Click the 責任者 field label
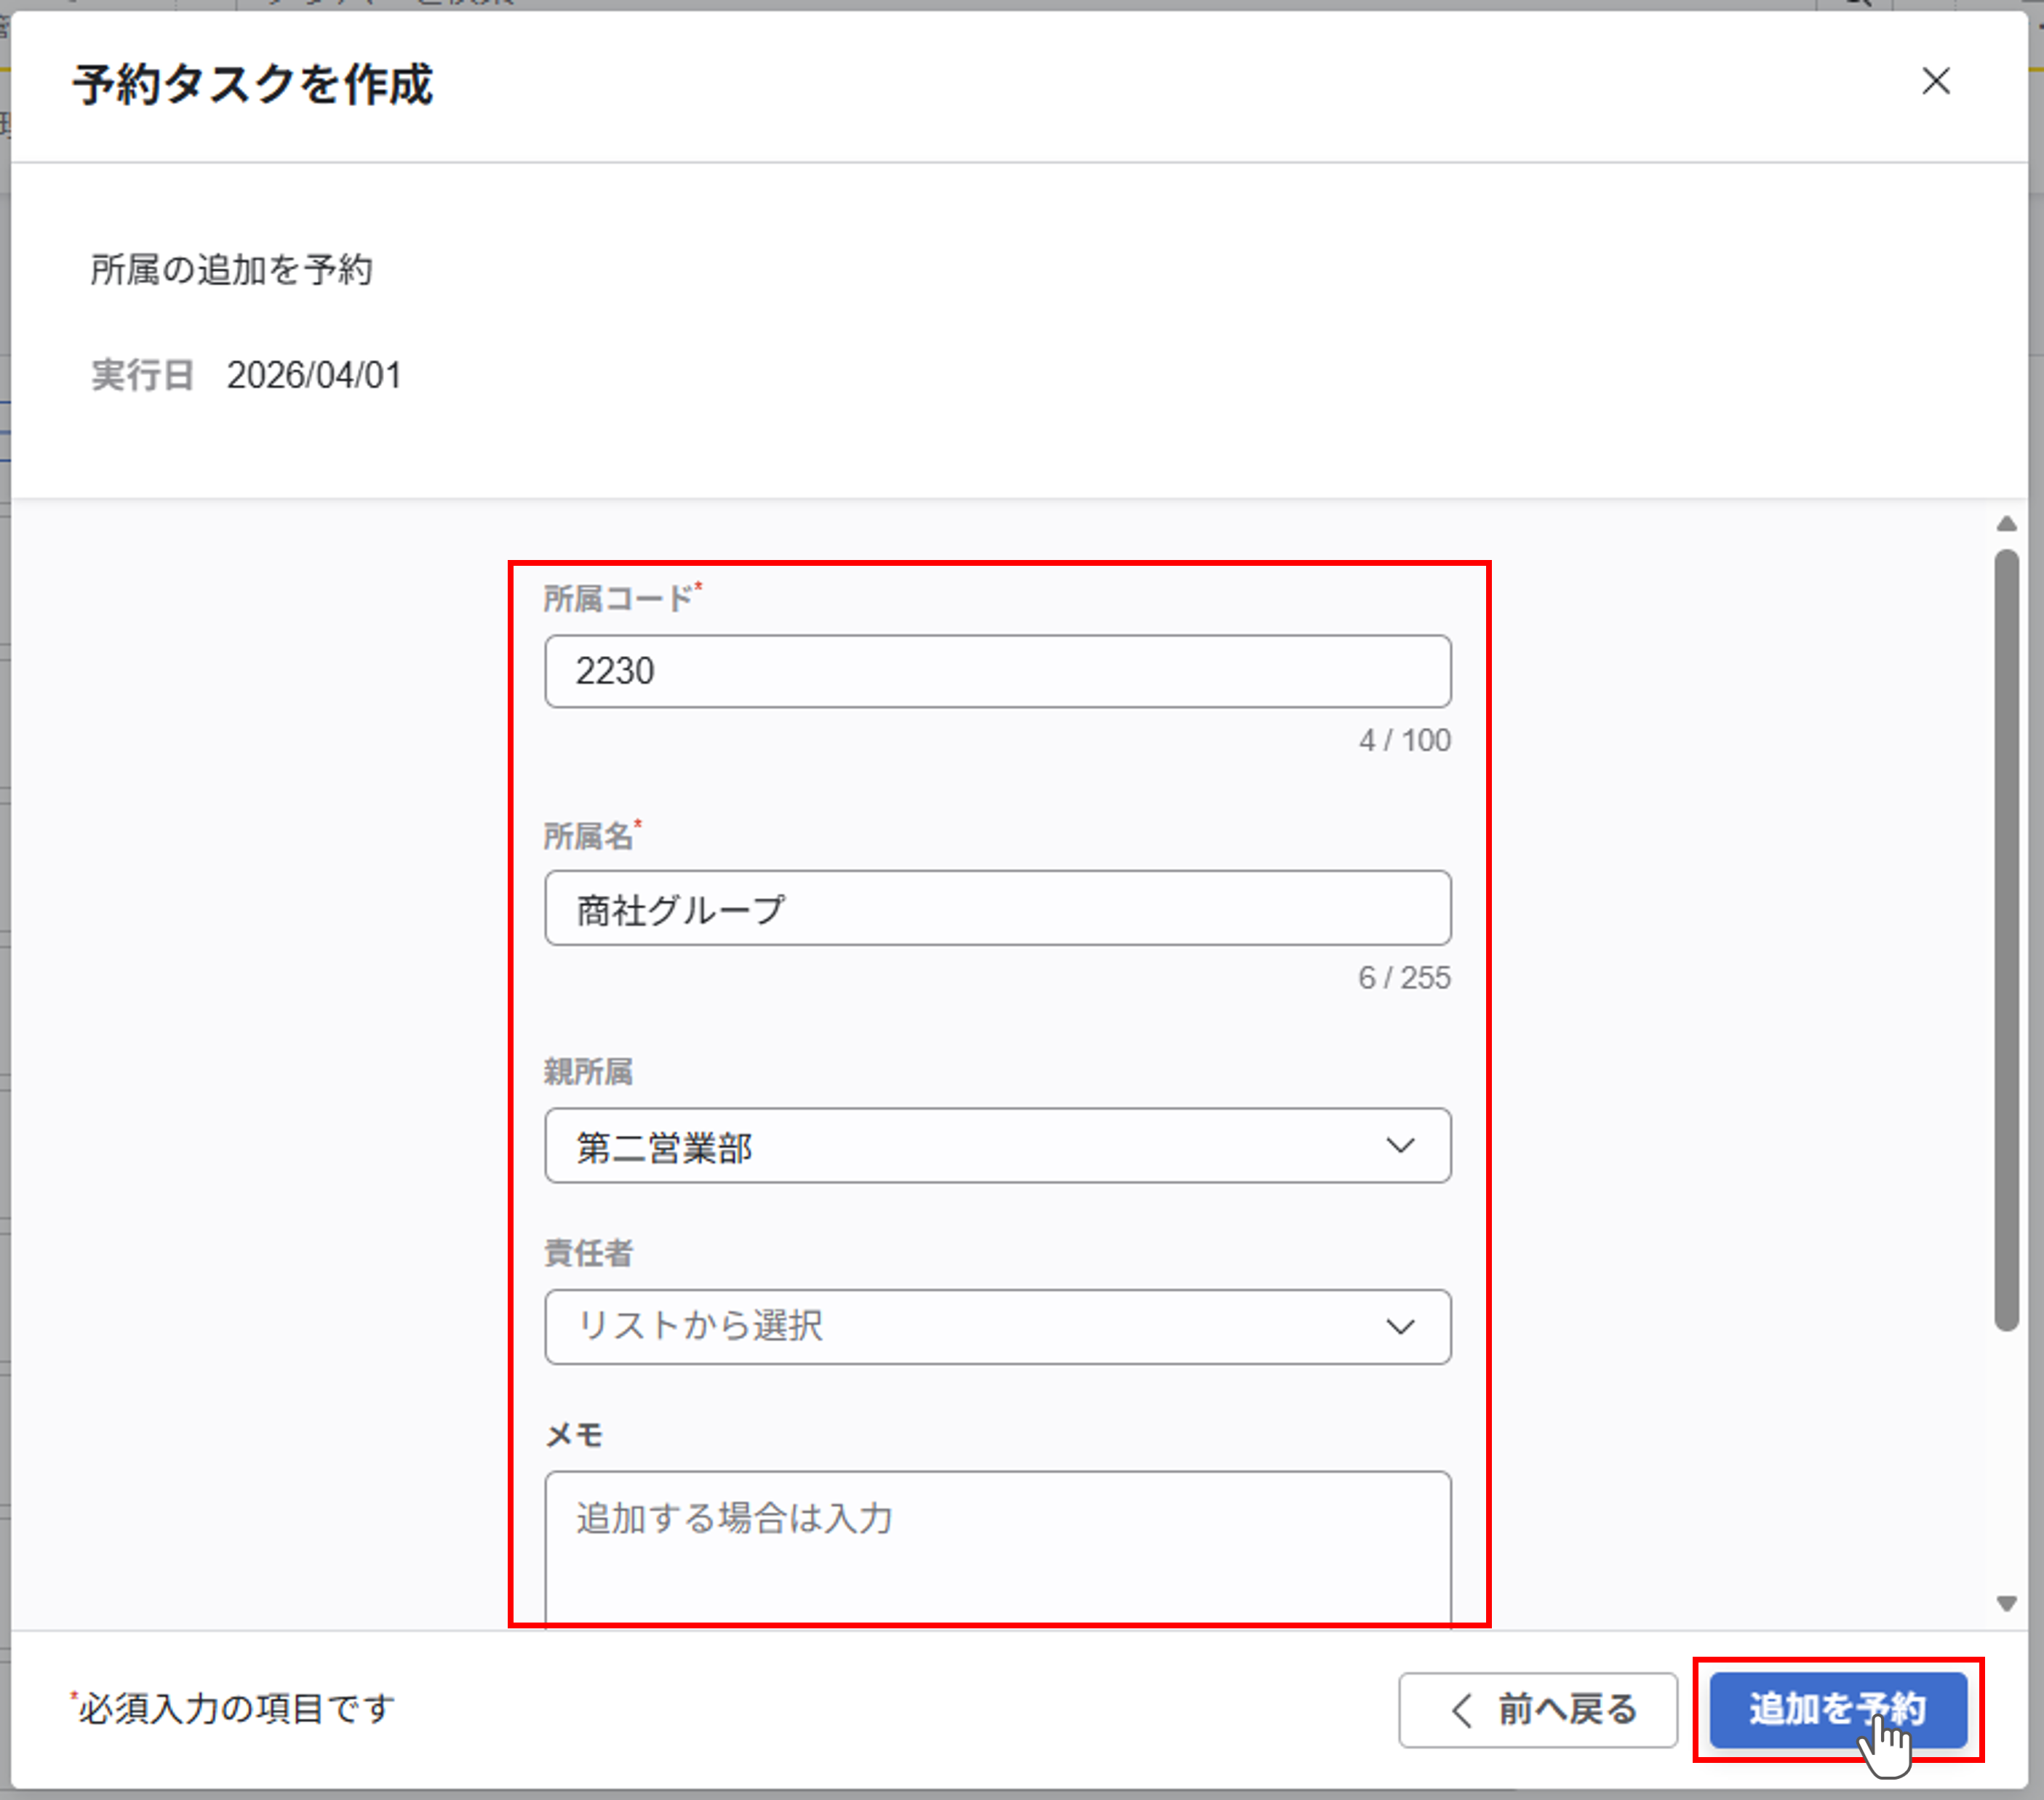 coord(588,1253)
